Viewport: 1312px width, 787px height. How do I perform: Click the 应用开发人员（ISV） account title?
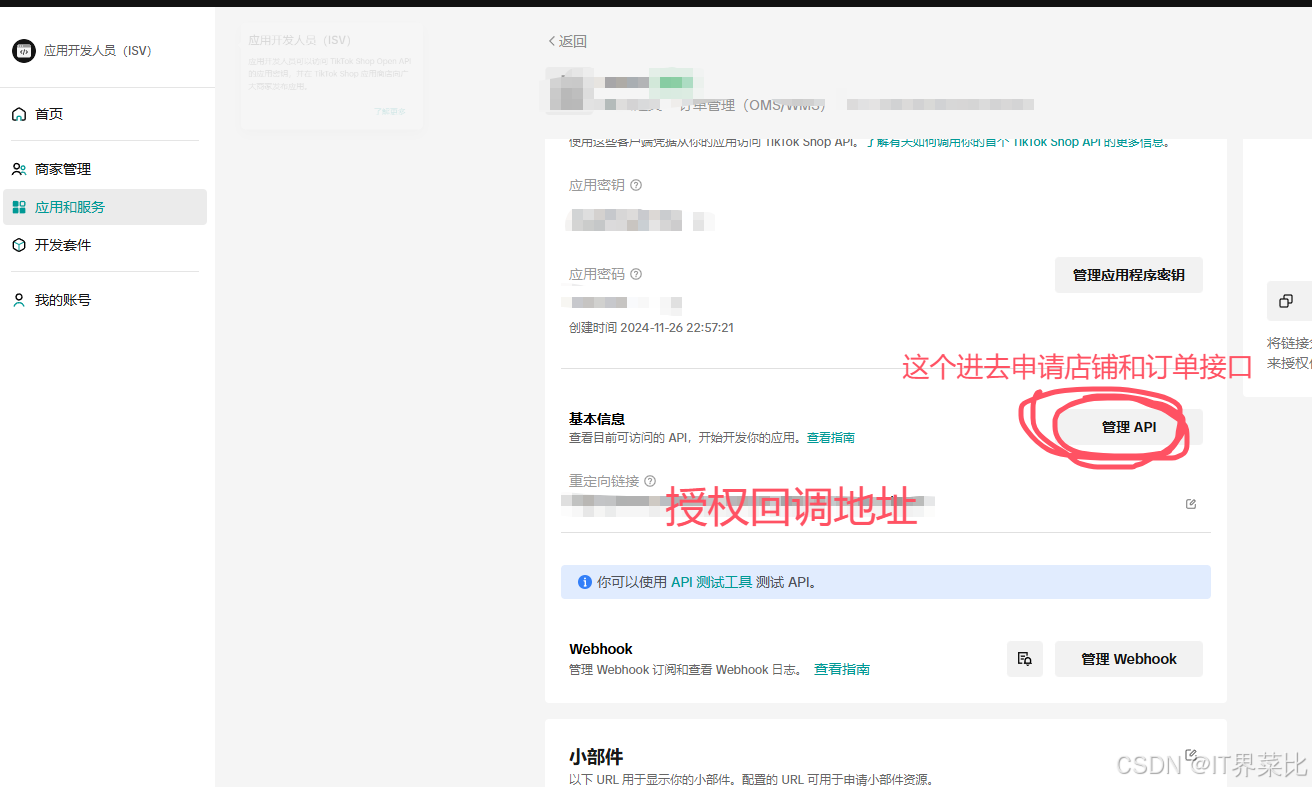98,51
